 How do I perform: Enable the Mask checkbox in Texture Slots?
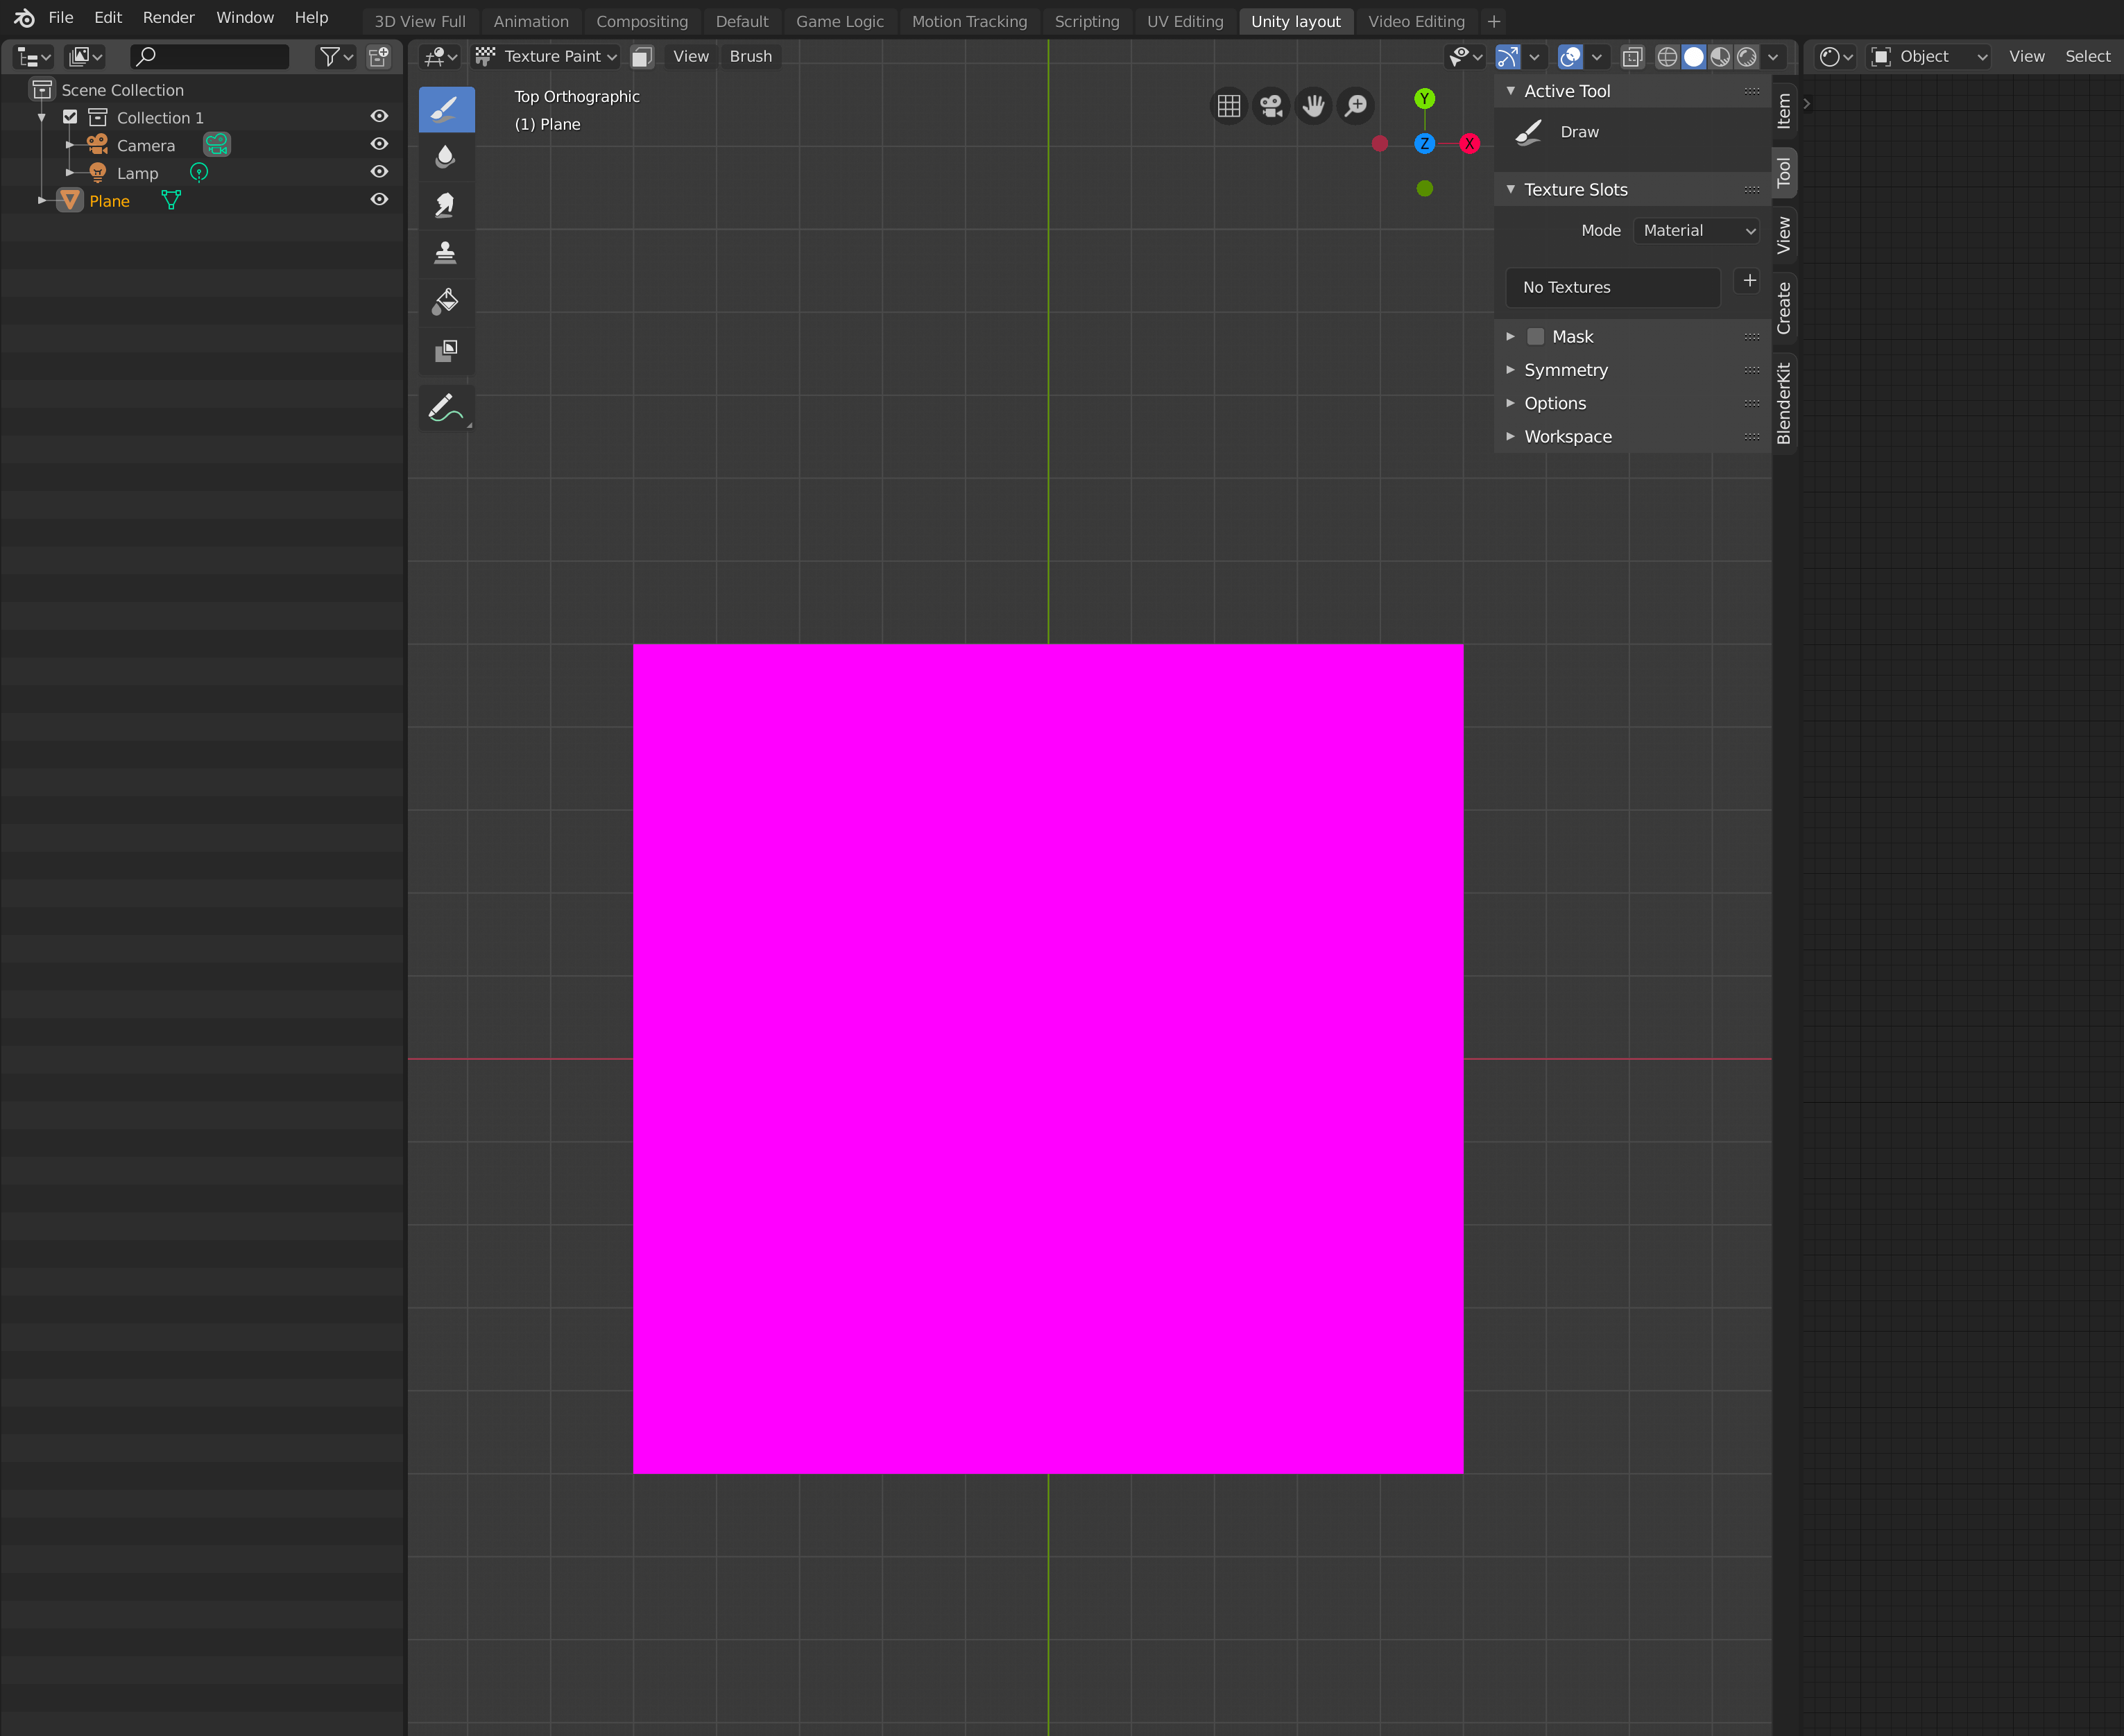(x=1536, y=336)
